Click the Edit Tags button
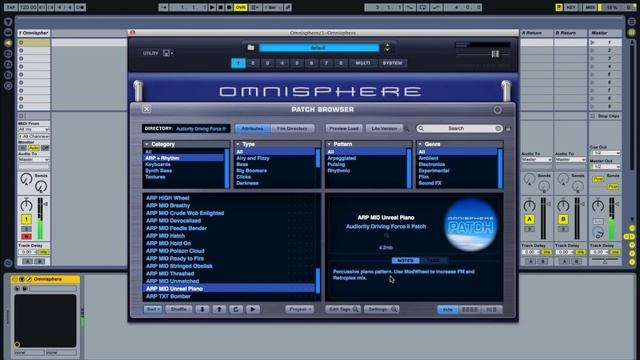Screen dimensions: 640x360 tap(343, 309)
